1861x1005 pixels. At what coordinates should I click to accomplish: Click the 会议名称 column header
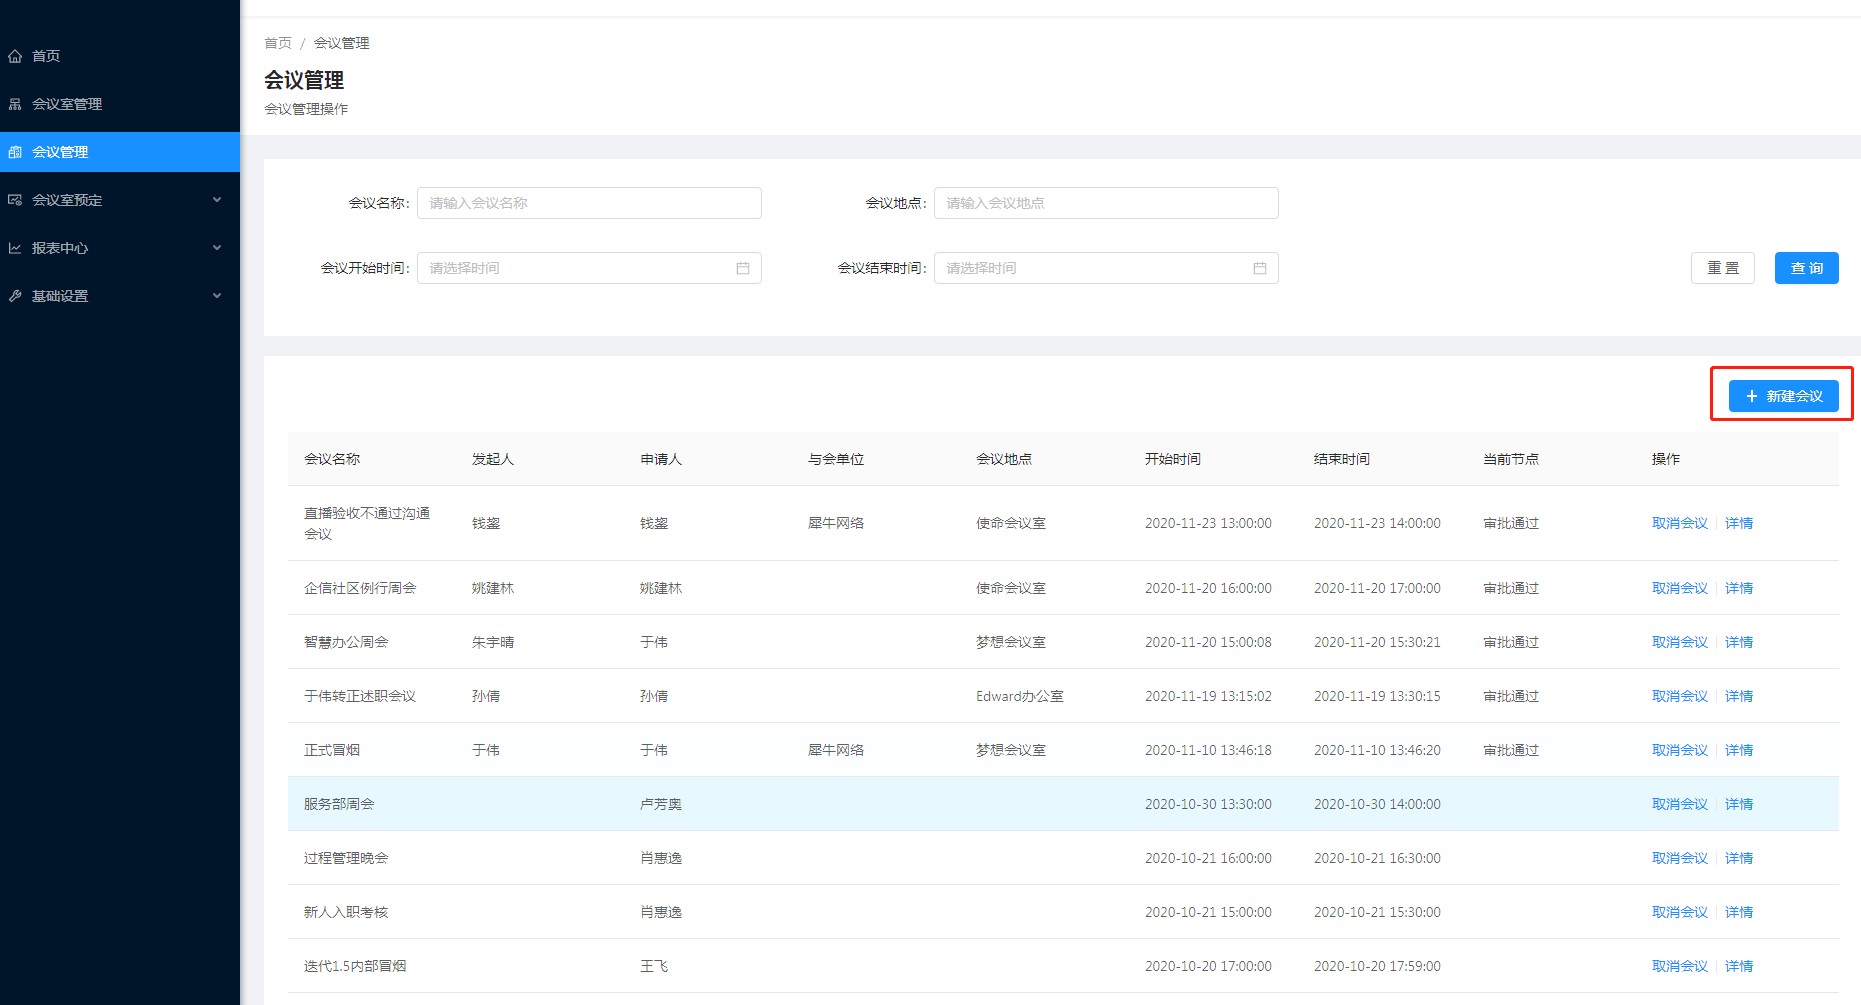[x=332, y=459]
